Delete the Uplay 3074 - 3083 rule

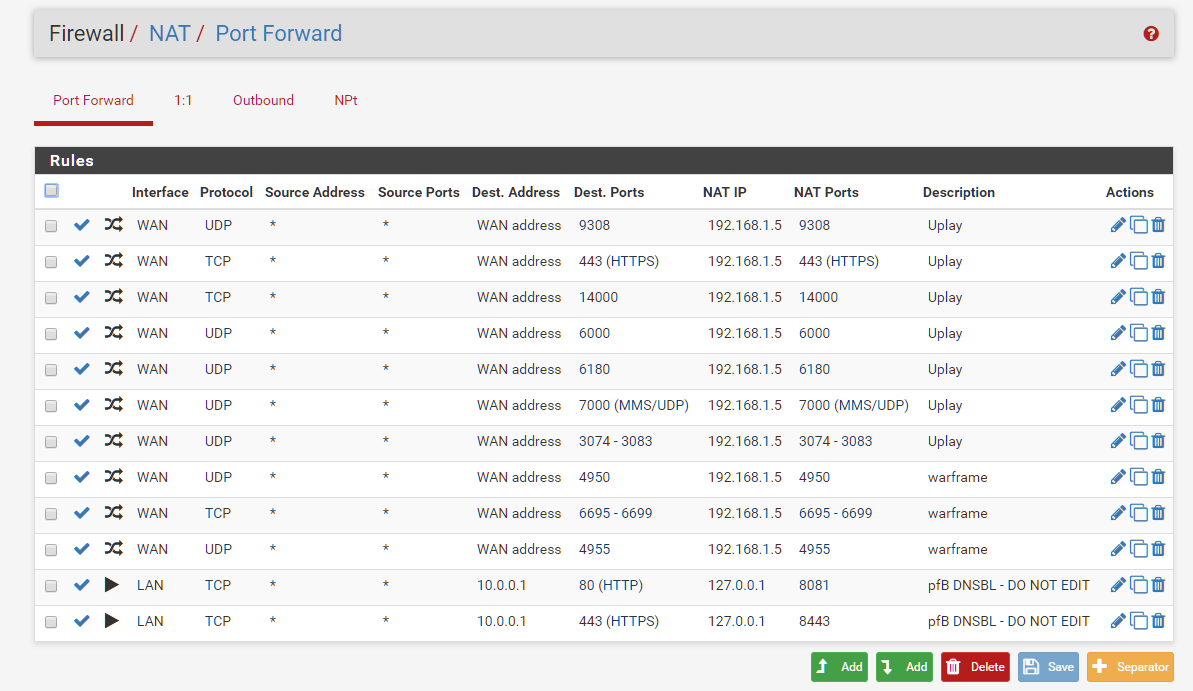point(1158,441)
